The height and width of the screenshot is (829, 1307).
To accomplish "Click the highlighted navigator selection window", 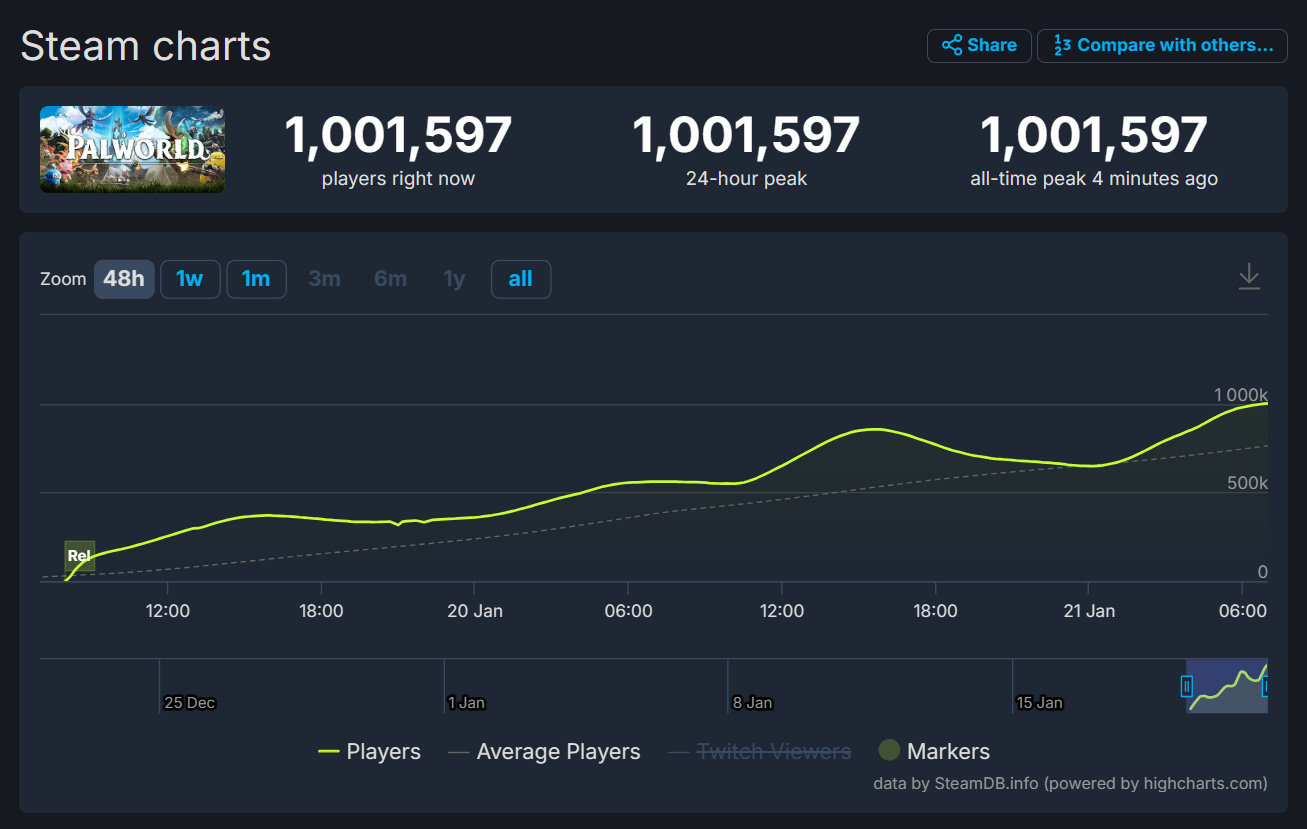I will 1227,686.
